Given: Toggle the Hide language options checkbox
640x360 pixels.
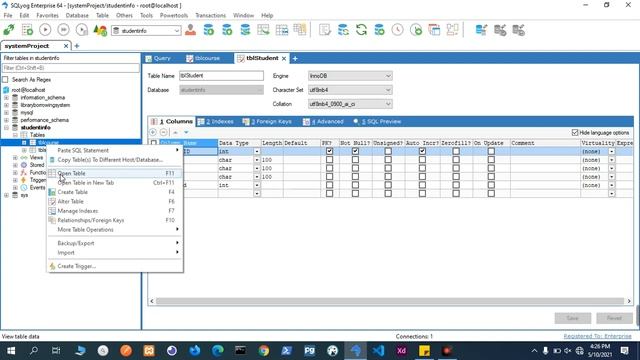Looking at the screenshot, I should coord(575,133).
